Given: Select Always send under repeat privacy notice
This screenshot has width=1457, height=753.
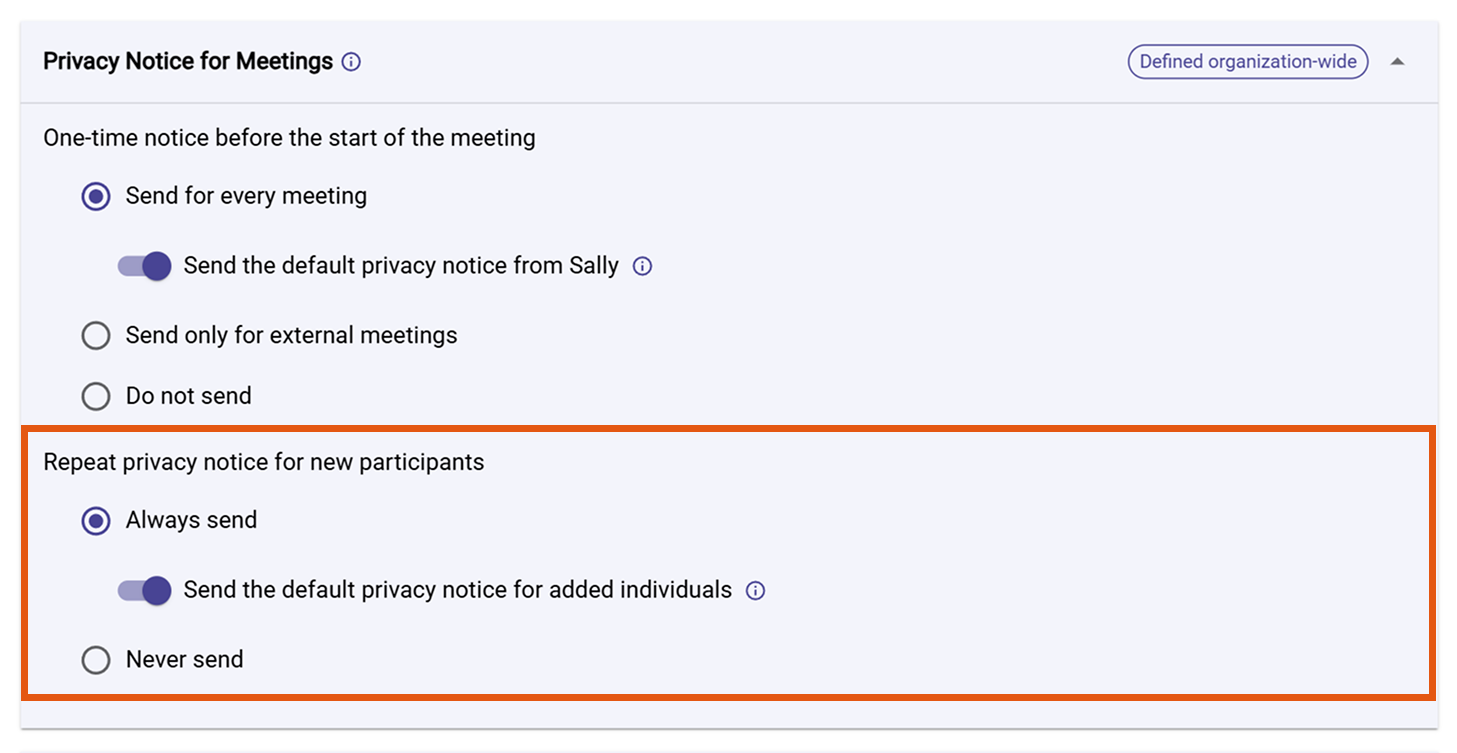Looking at the screenshot, I should [x=95, y=520].
